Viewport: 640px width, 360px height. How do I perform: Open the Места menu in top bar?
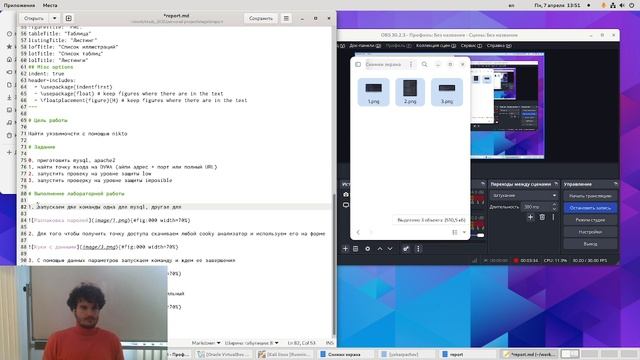pos(50,5)
